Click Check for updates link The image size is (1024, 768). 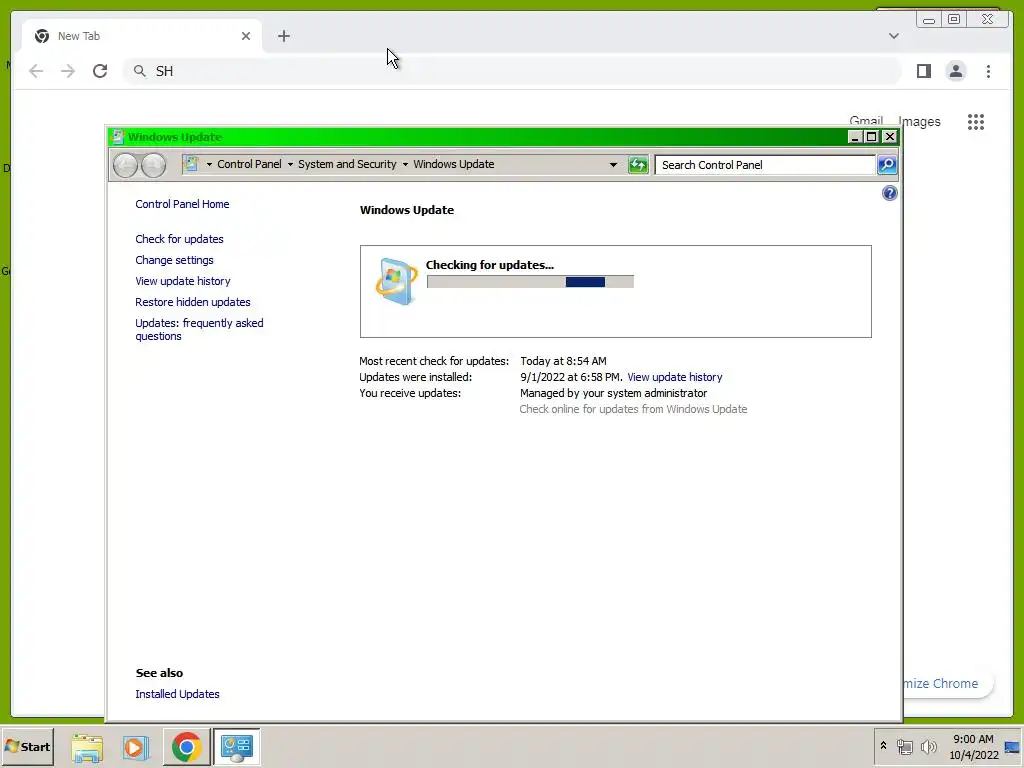coord(180,240)
